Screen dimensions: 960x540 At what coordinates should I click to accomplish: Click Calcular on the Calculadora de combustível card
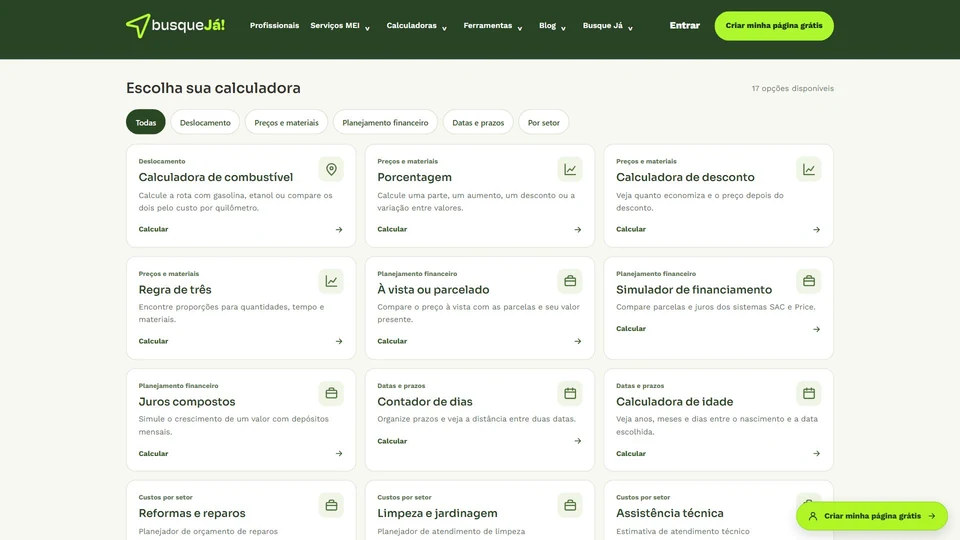point(153,229)
